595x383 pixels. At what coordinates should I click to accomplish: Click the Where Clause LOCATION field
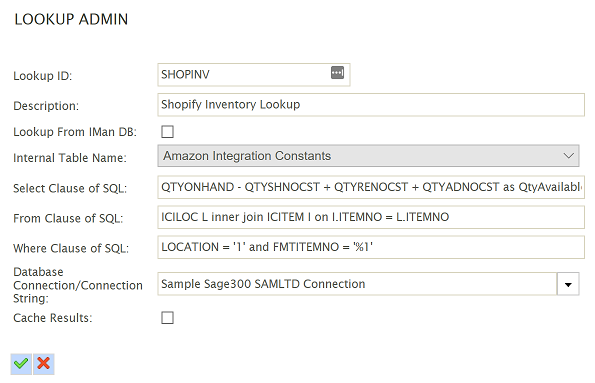pos(371,247)
